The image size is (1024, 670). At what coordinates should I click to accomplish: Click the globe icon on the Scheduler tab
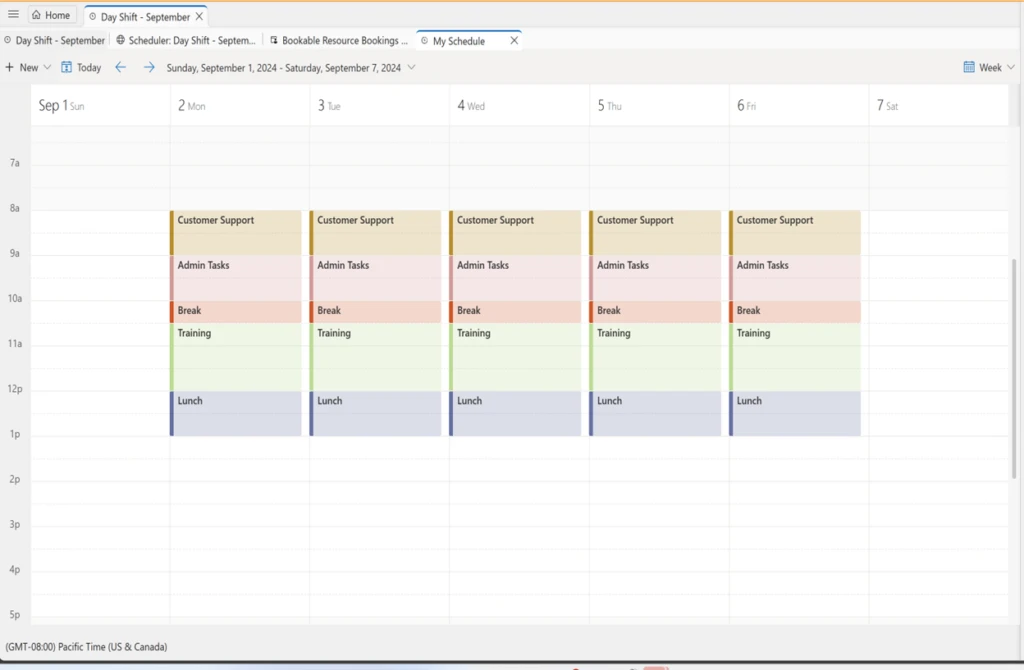click(118, 40)
